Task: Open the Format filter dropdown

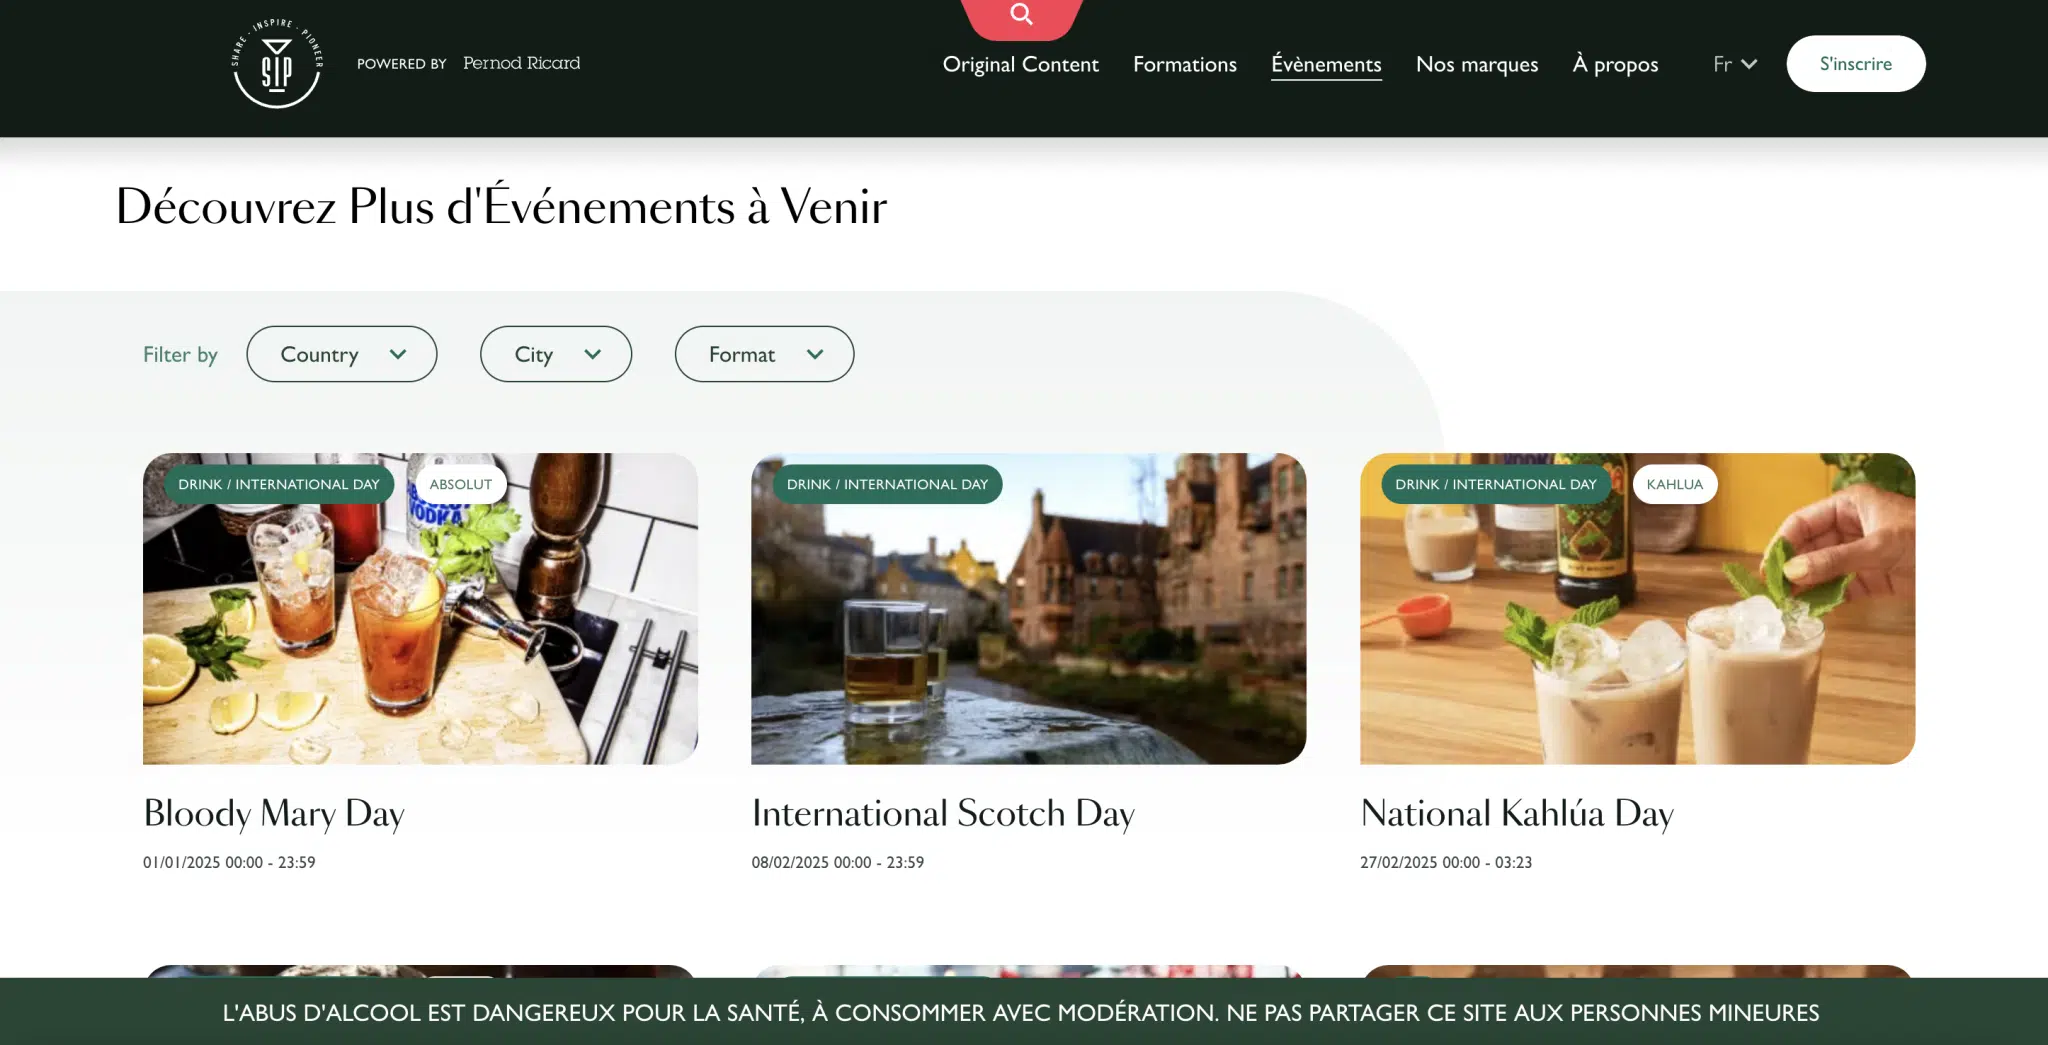Action: [x=764, y=354]
